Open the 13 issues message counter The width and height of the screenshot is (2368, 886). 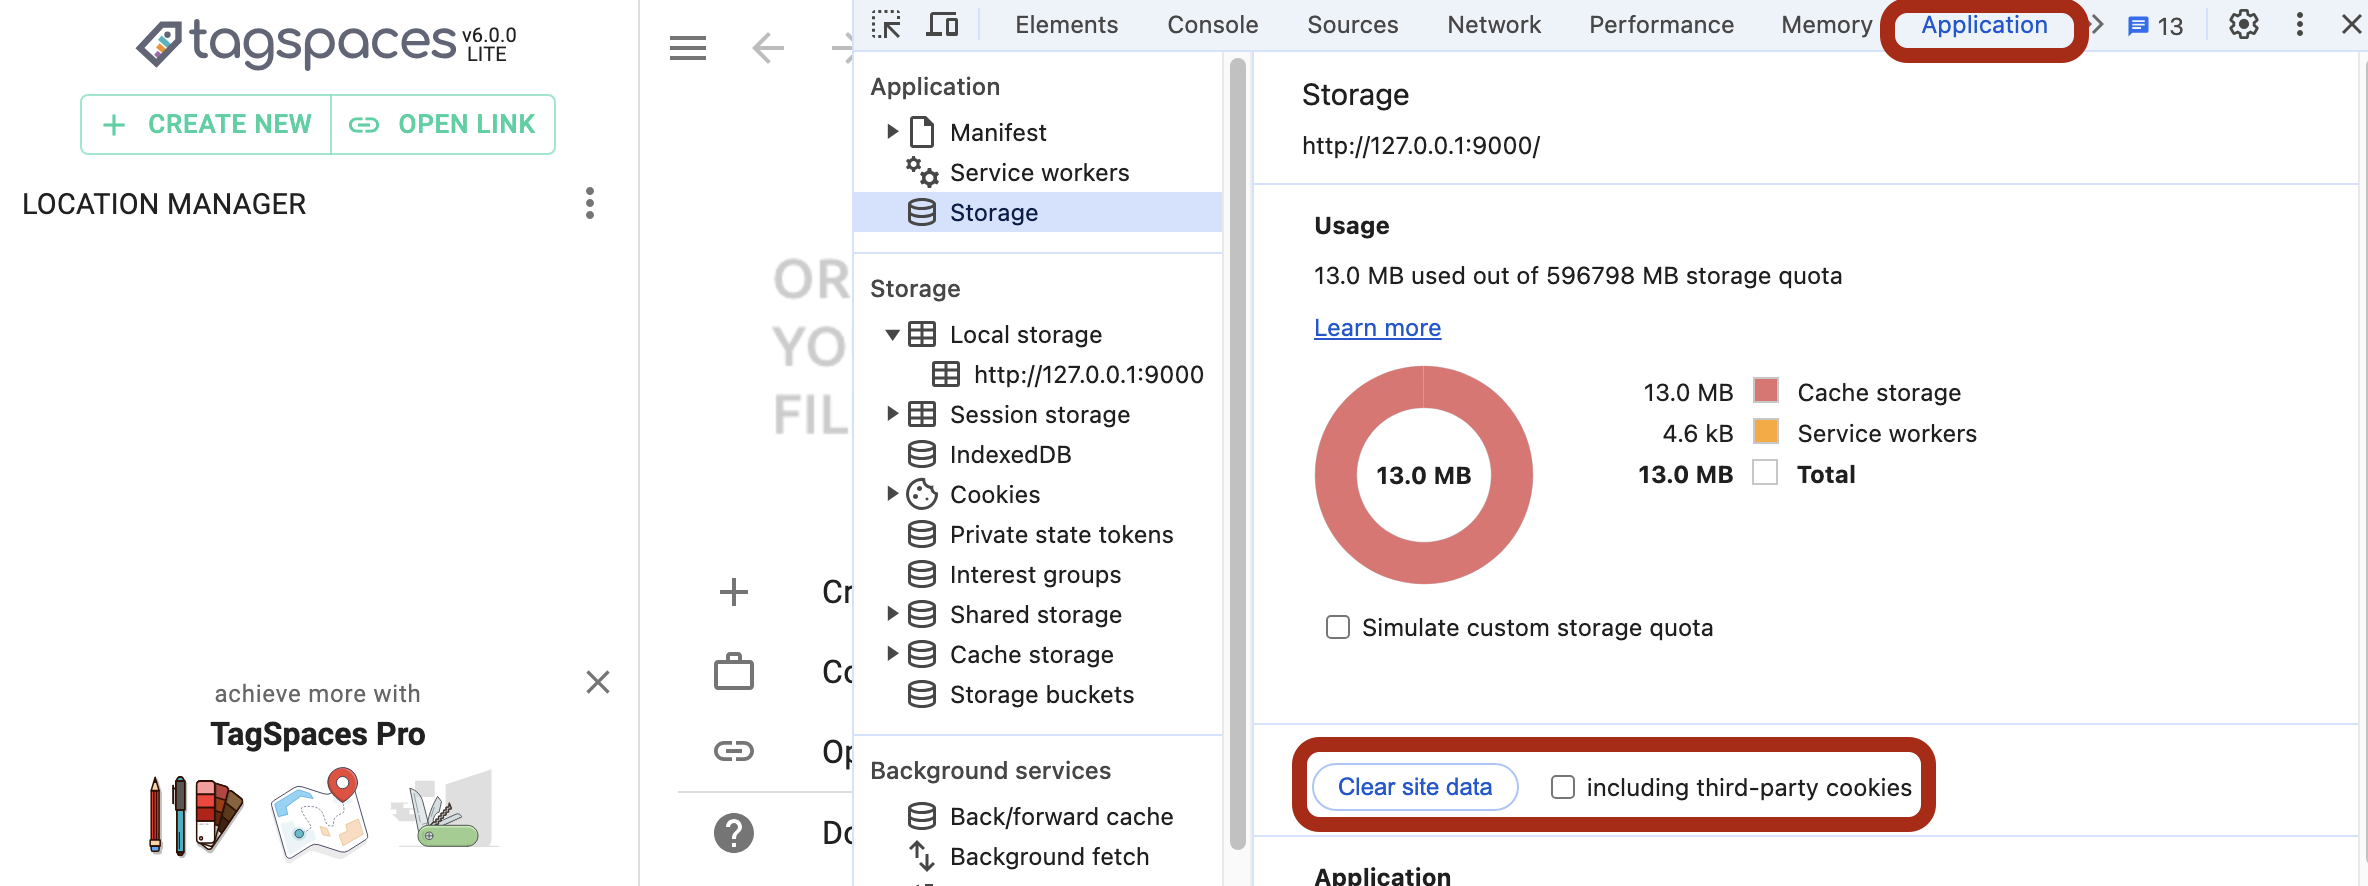pos(2155,26)
